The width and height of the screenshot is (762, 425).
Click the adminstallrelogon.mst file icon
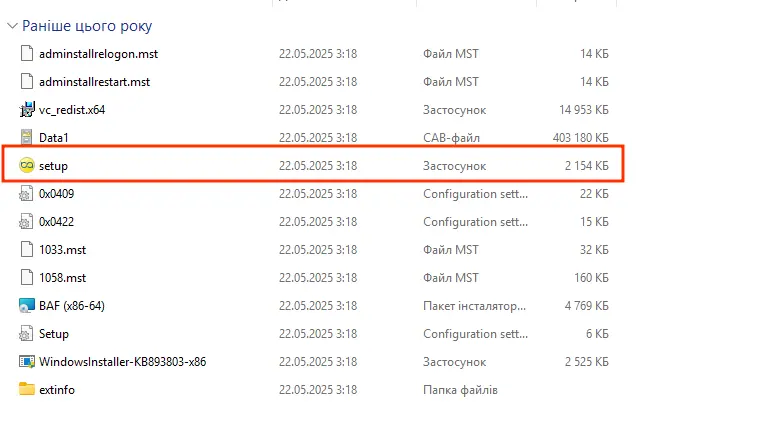pyautogui.click(x=27, y=54)
